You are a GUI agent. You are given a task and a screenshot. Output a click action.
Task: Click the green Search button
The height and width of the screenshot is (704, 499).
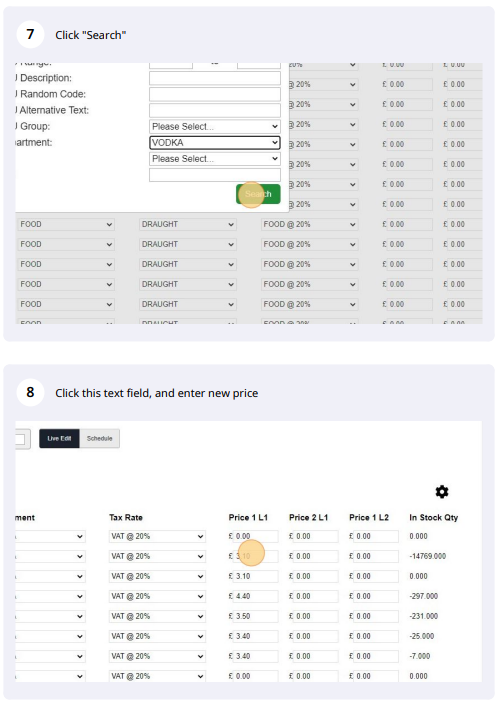258,194
